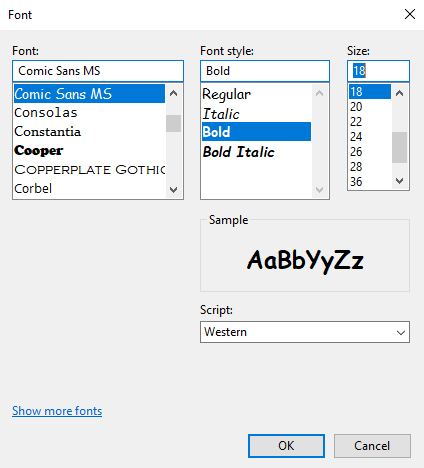Pick Cooper from the font list
The image size is (424, 468).
tap(89, 151)
